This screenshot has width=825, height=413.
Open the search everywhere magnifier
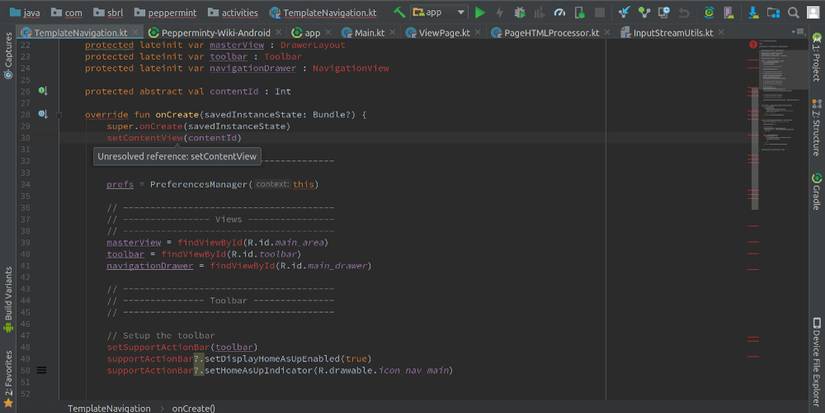(790, 12)
